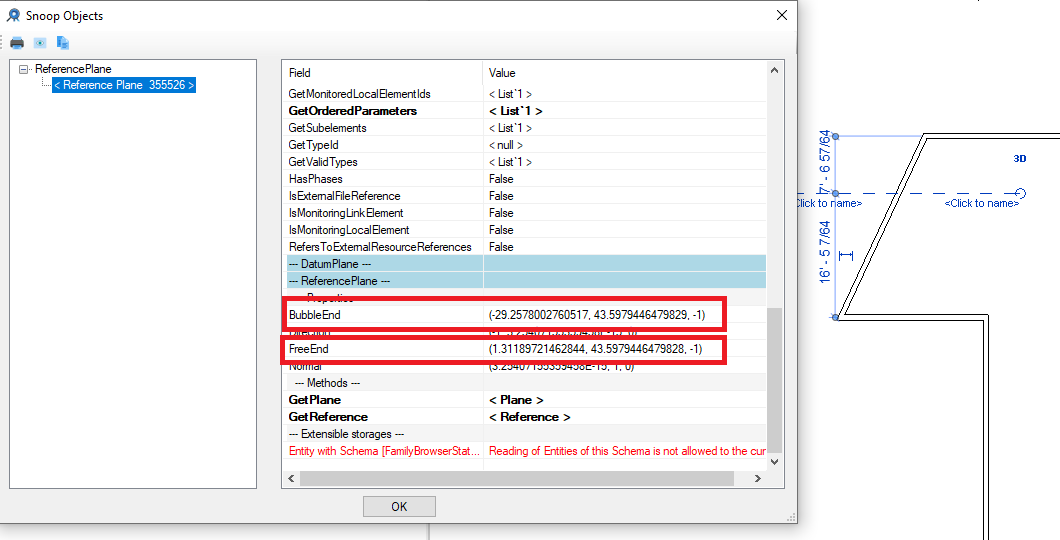Click the copy document icon in toolbar
Viewport: 1060px width, 540px height.
[x=63, y=43]
